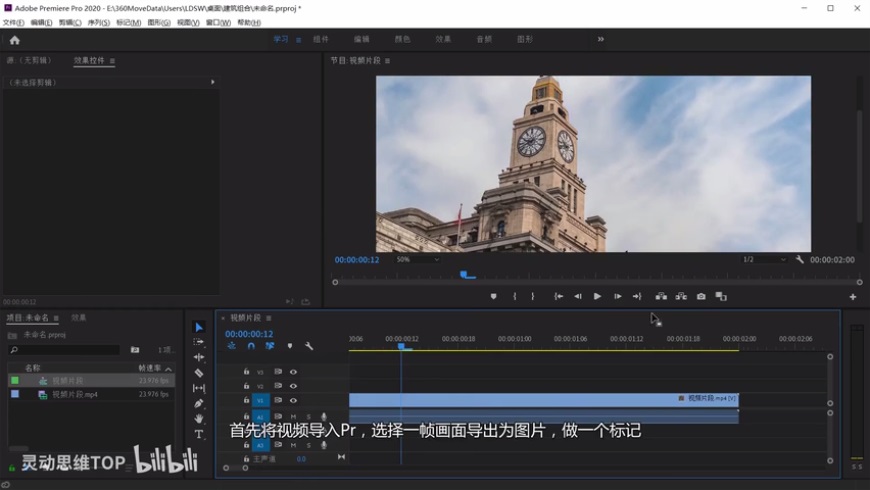
Task: Open the 编辑 menu
Action: click(41, 23)
